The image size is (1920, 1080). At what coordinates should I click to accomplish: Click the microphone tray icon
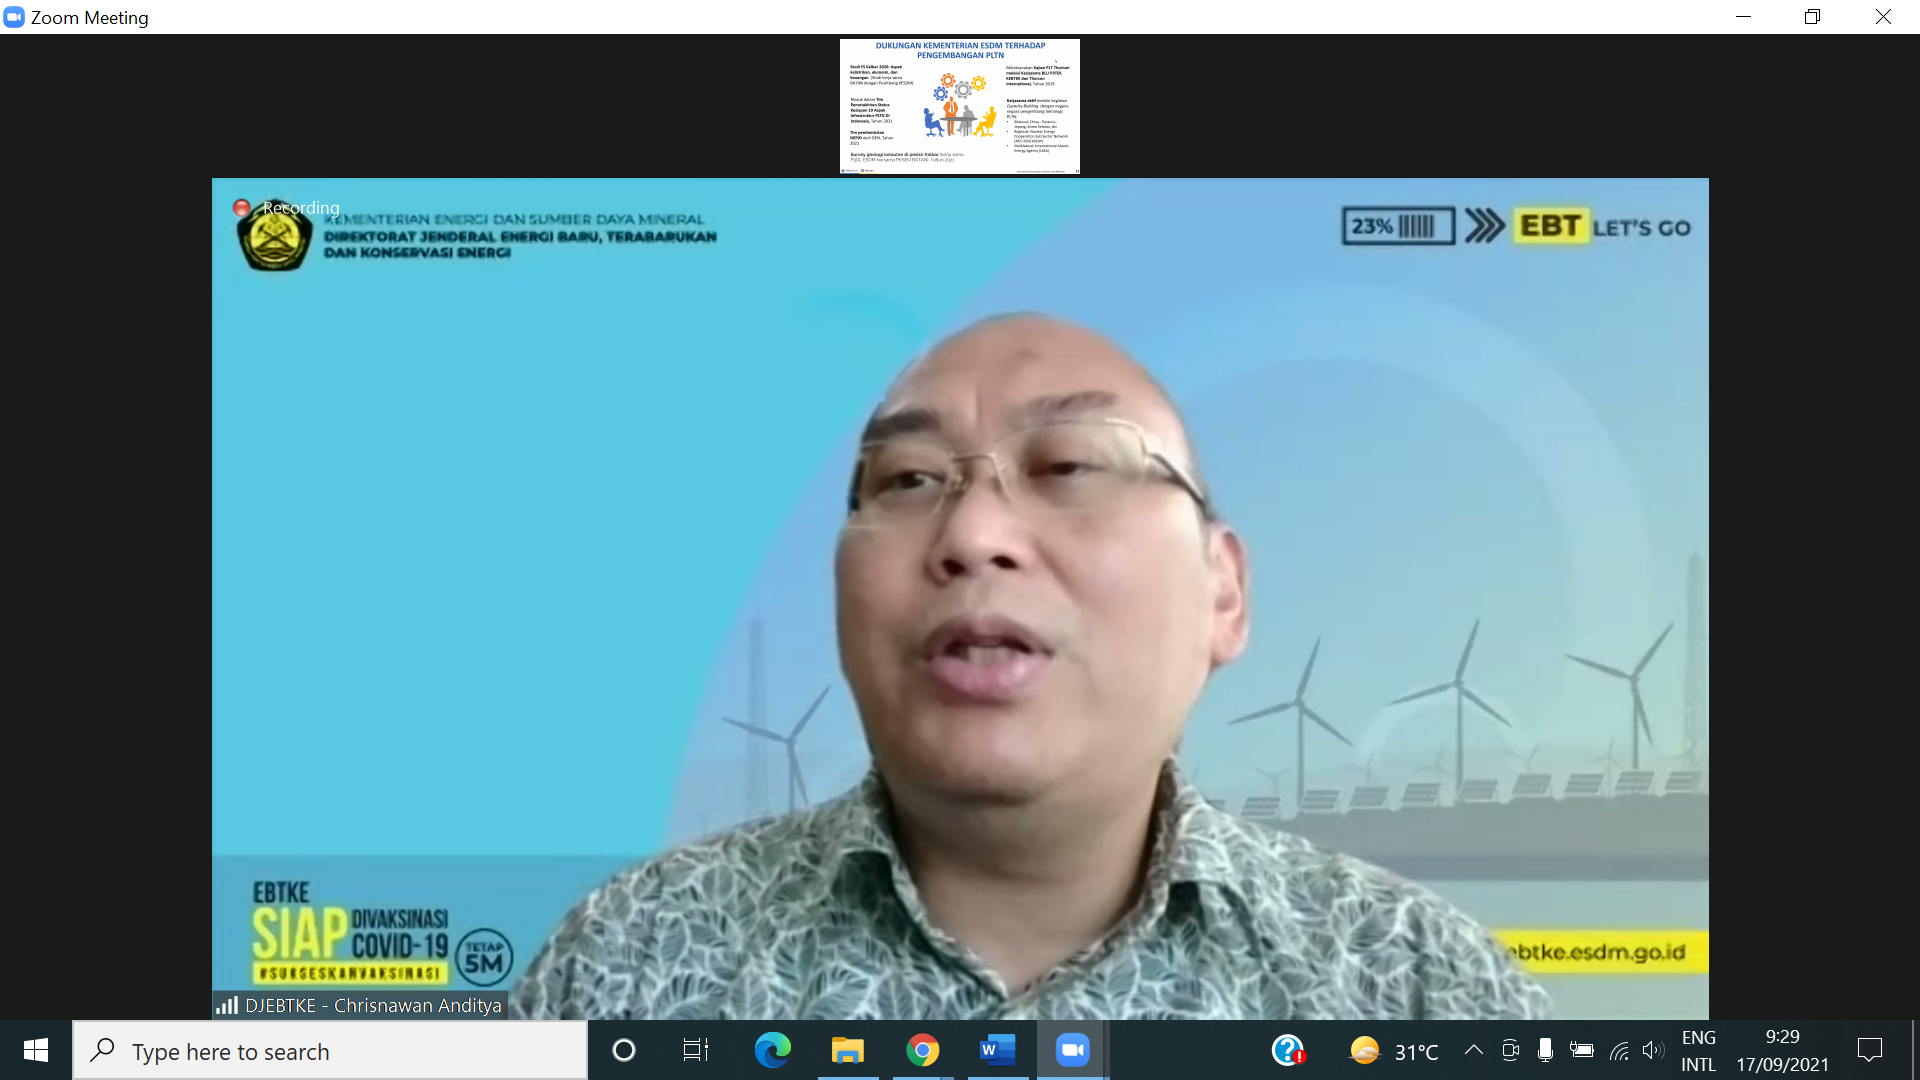(x=1546, y=1050)
